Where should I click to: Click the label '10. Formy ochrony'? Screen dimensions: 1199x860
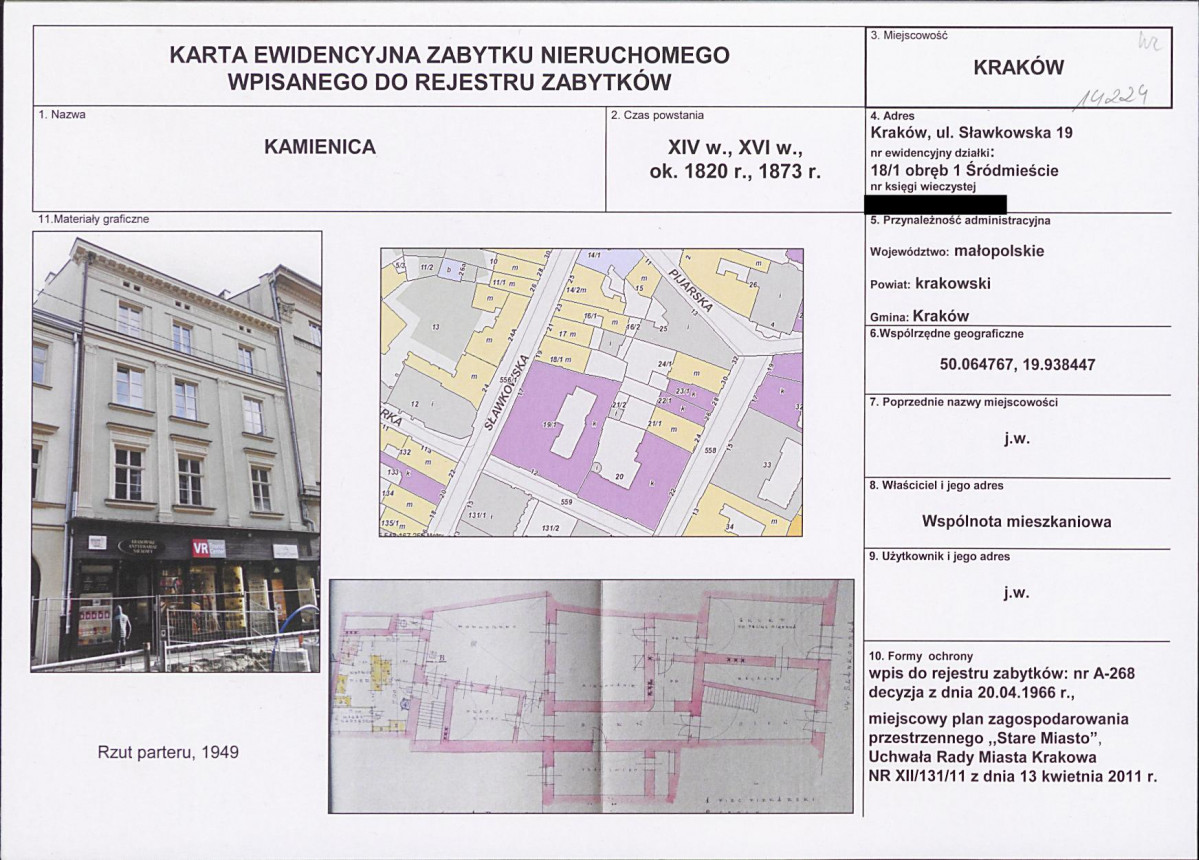921,656
